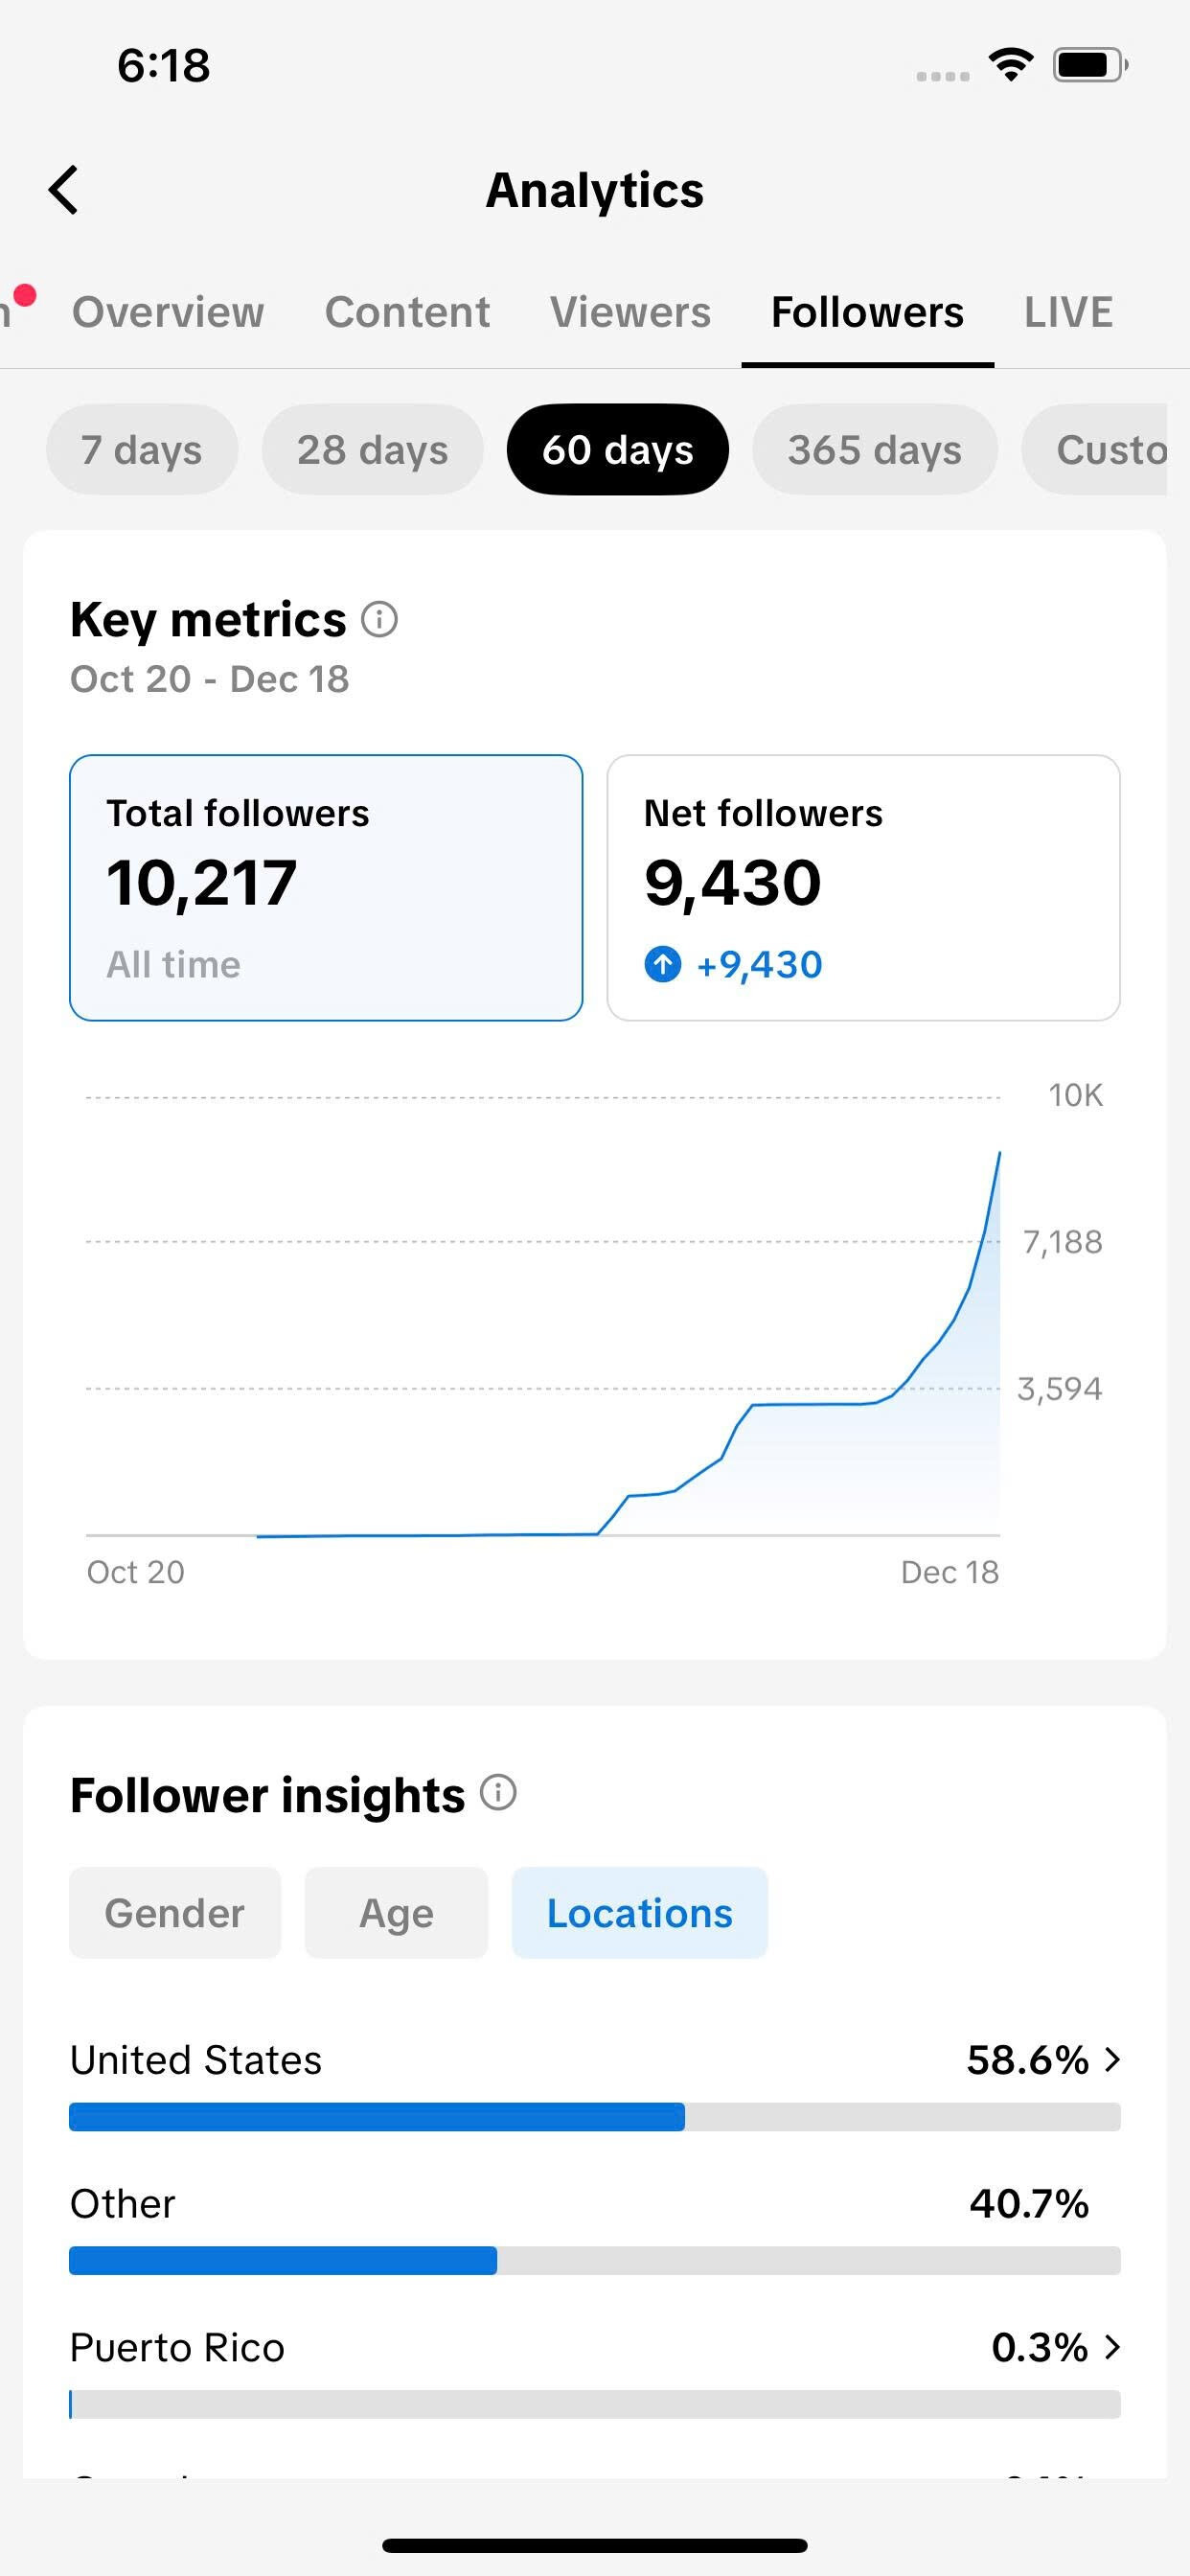Switch range to 365 days
Viewport: 1190px width, 2576px height.
click(x=874, y=450)
